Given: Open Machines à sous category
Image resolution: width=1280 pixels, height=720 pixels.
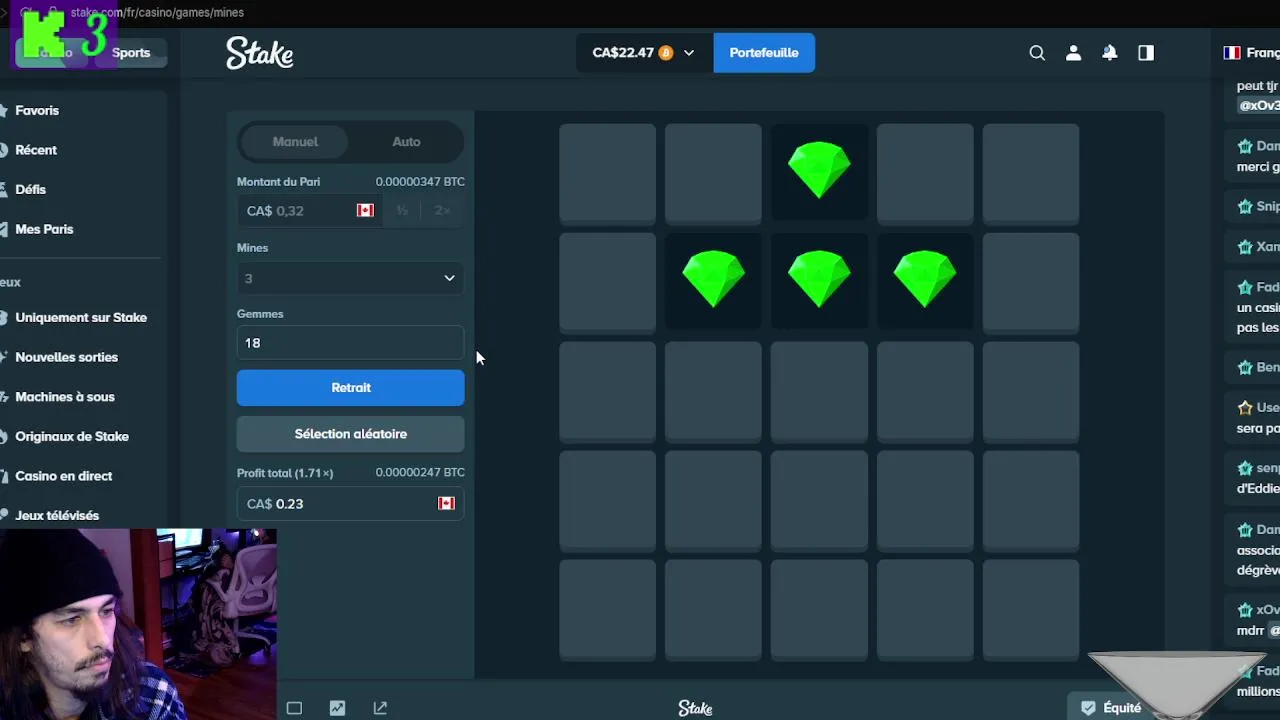Looking at the screenshot, I should coord(65,397).
